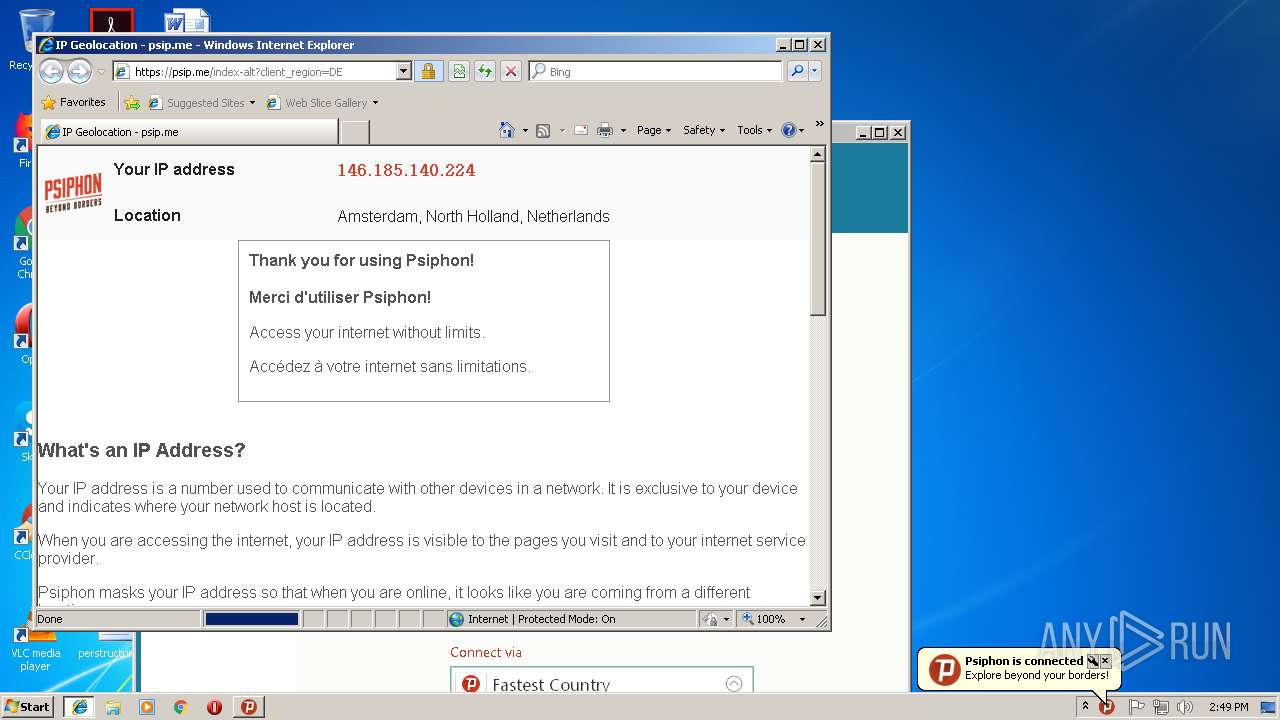Image resolution: width=1280 pixels, height=720 pixels.
Task: Show hidden tray icons arrow
Action: 1085,706
